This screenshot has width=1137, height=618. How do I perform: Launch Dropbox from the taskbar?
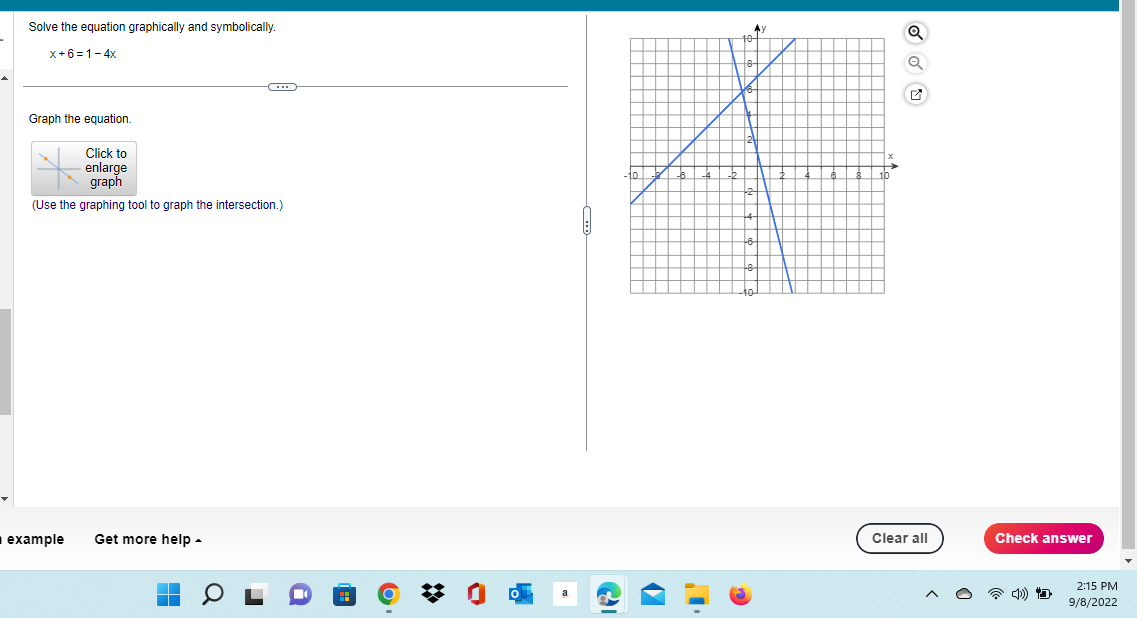point(432,594)
